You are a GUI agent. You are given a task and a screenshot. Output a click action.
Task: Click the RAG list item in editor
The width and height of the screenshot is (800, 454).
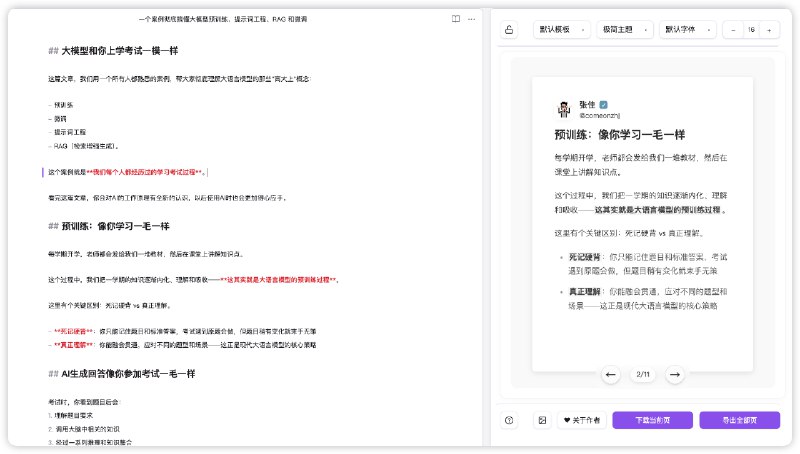tap(86, 146)
